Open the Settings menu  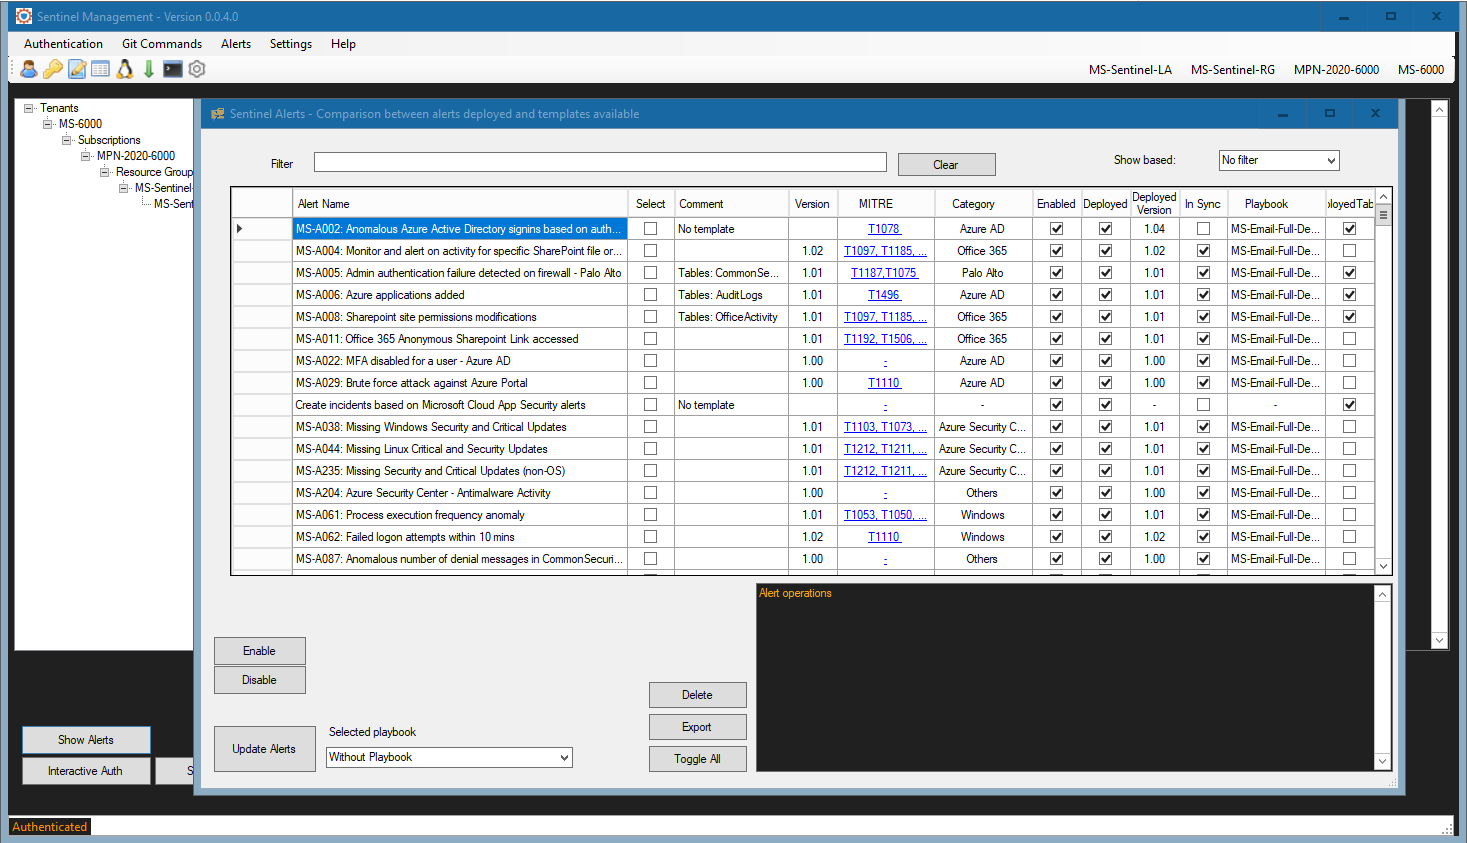click(x=291, y=44)
